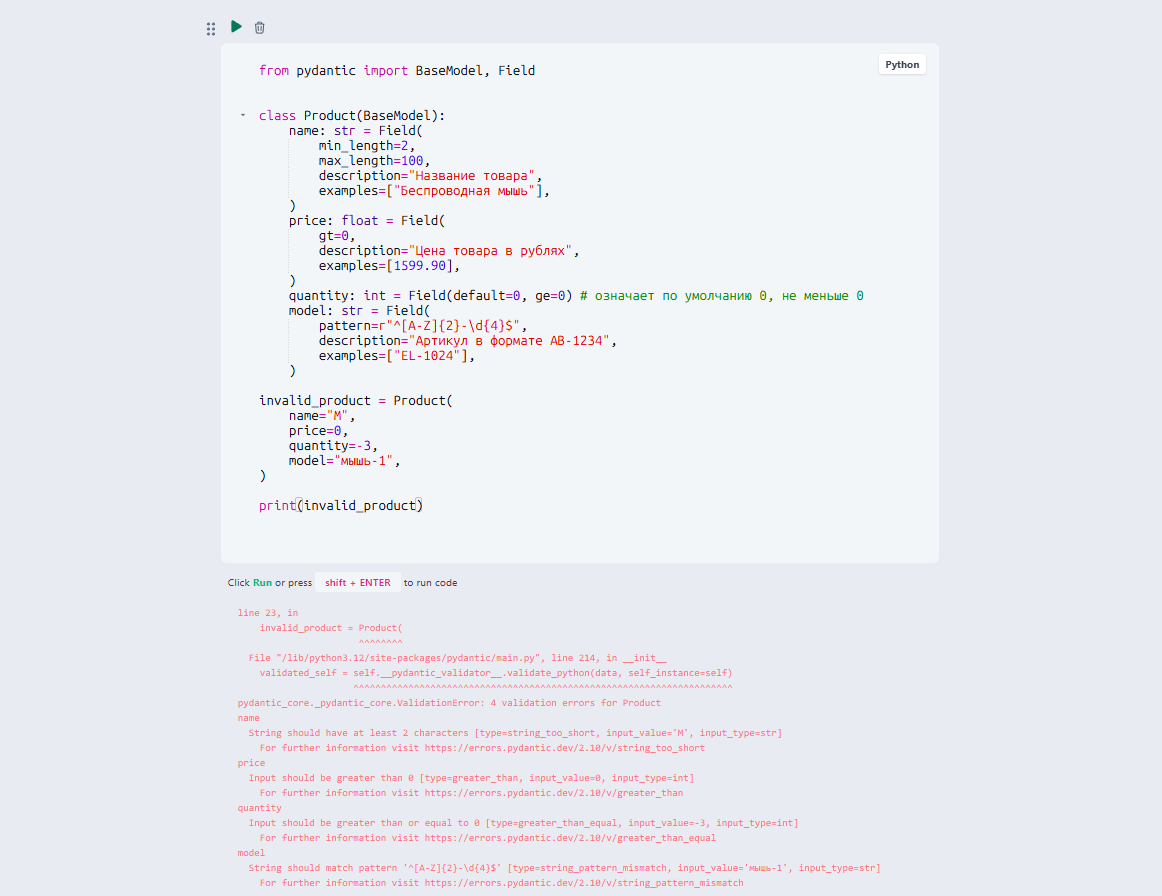This screenshot has width=1162, height=896.
Task: Click the green comment after quantity Field
Action: pyautogui.click(x=721, y=296)
